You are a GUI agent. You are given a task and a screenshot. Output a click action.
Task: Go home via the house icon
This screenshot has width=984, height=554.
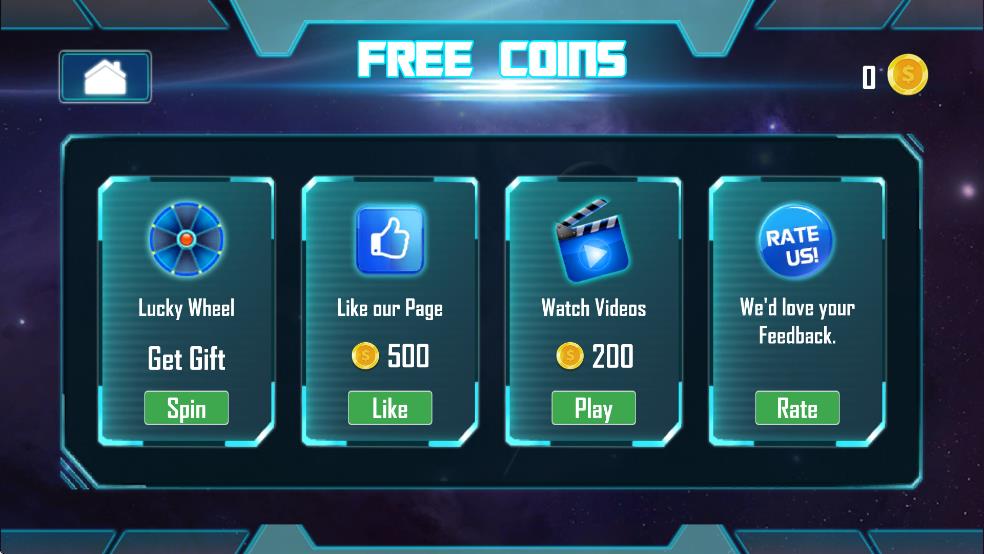coord(105,77)
